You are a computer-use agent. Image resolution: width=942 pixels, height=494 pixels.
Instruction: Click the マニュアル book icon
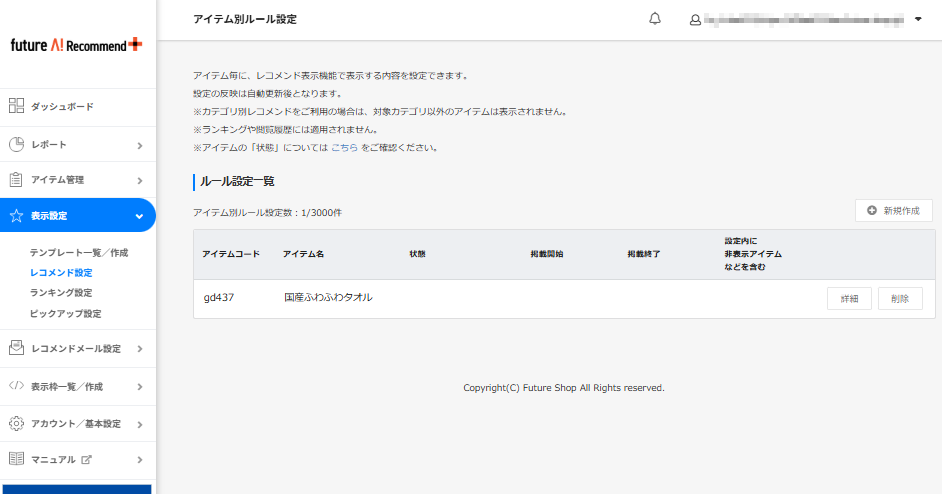[16, 459]
